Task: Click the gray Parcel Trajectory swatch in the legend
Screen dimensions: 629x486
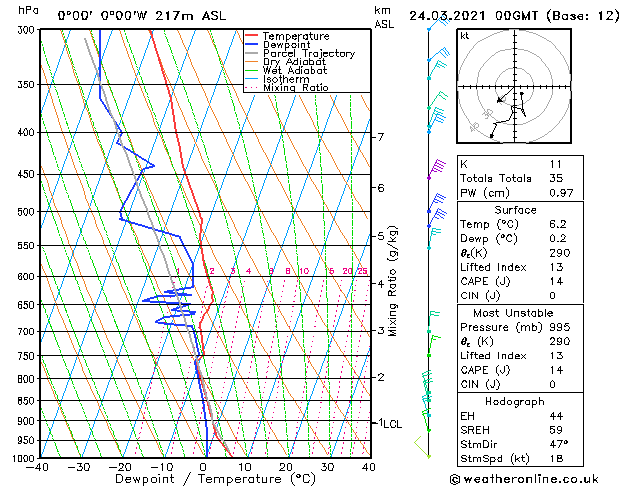Action: (x=251, y=53)
